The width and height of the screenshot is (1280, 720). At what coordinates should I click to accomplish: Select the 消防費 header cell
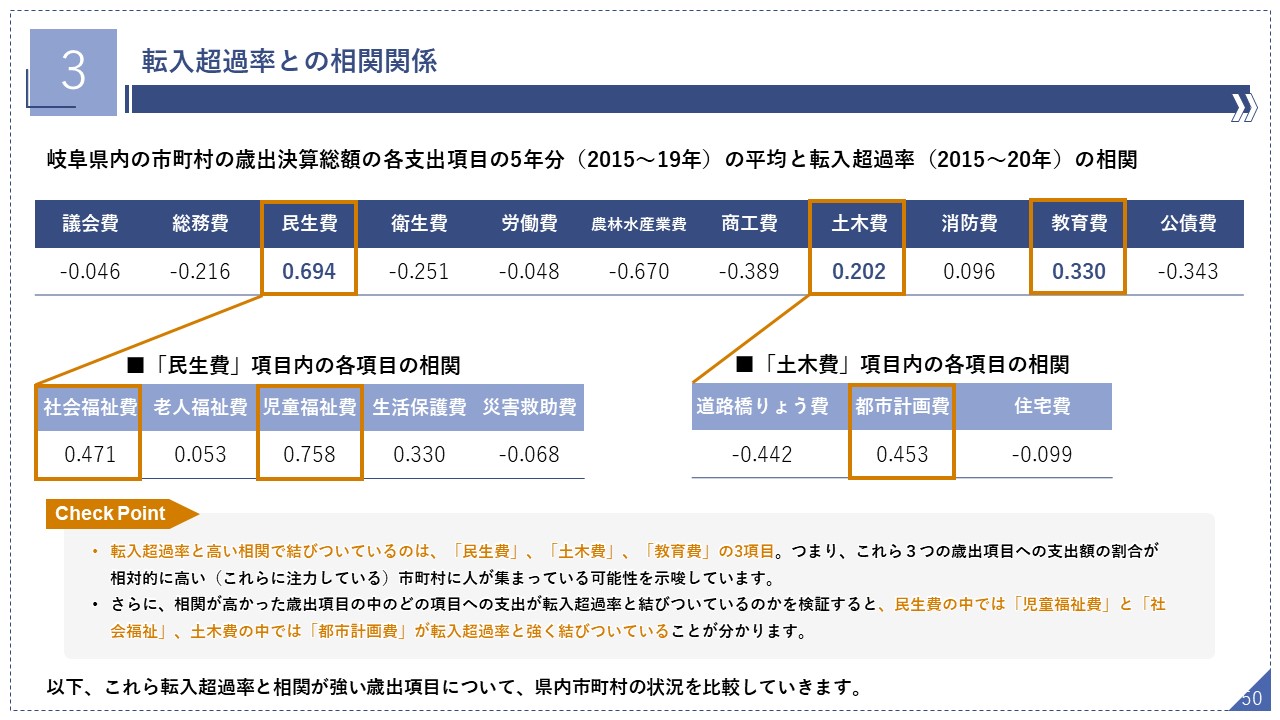tap(970, 224)
